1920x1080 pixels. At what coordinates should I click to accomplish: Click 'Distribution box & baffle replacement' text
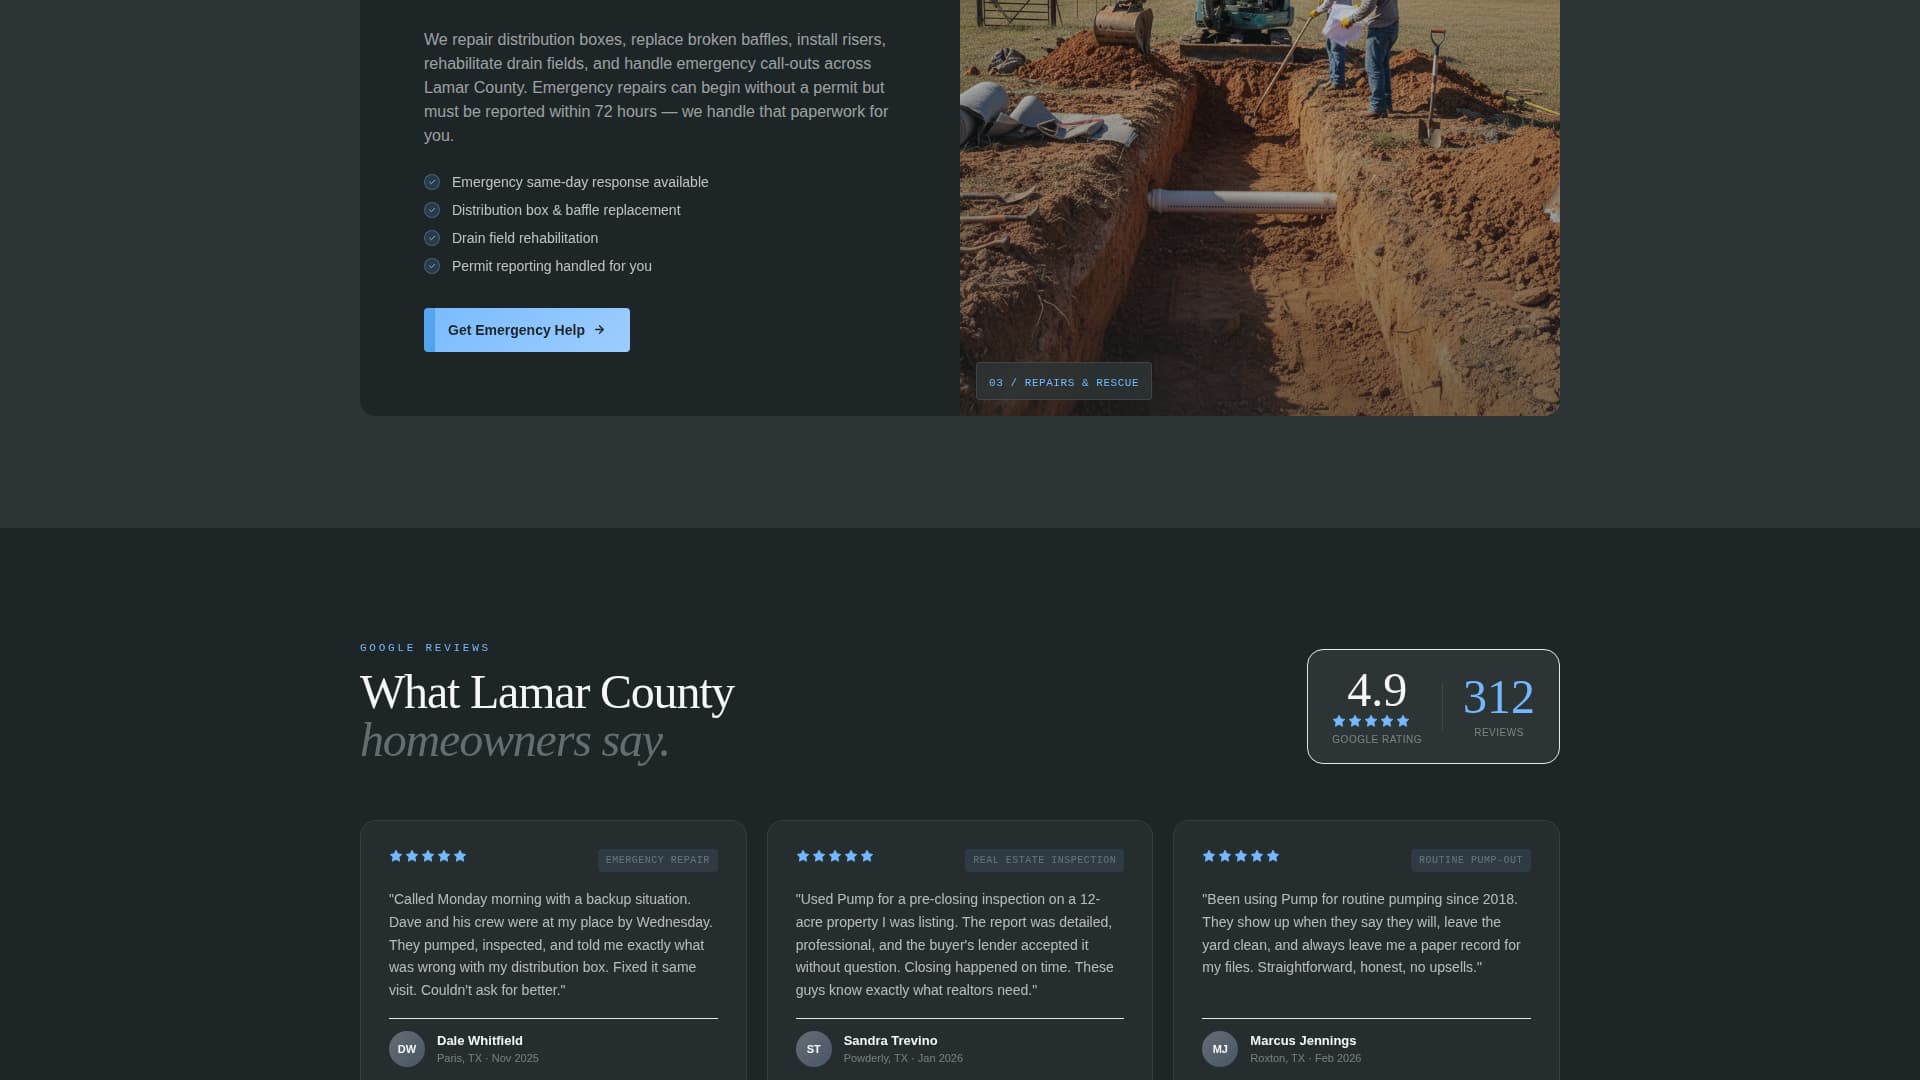(566, 210)
